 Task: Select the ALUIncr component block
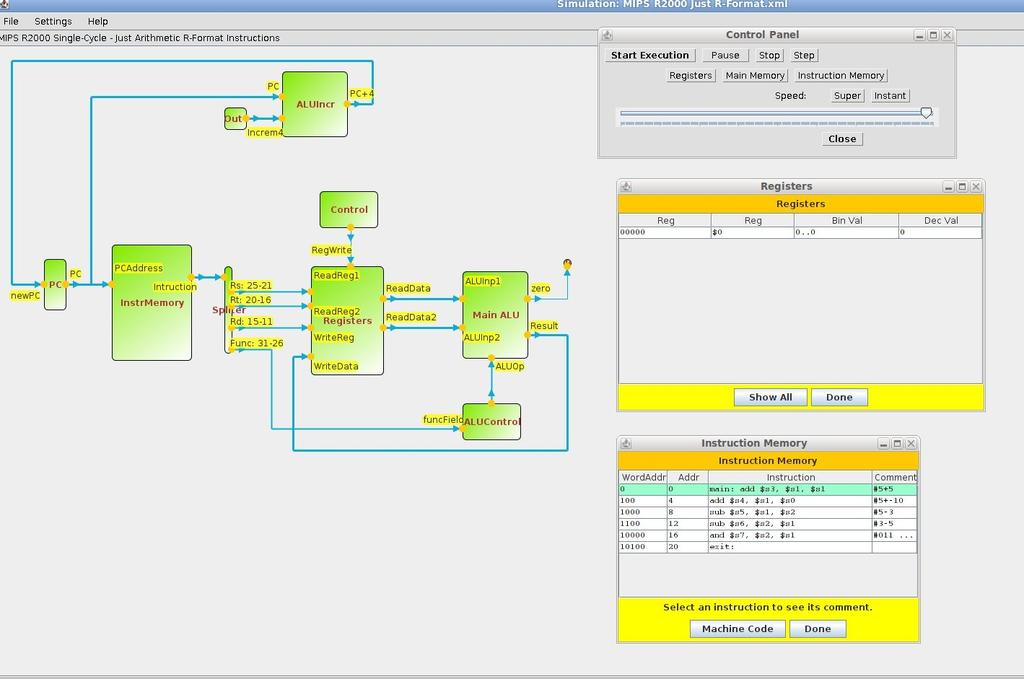coord(315,104)
